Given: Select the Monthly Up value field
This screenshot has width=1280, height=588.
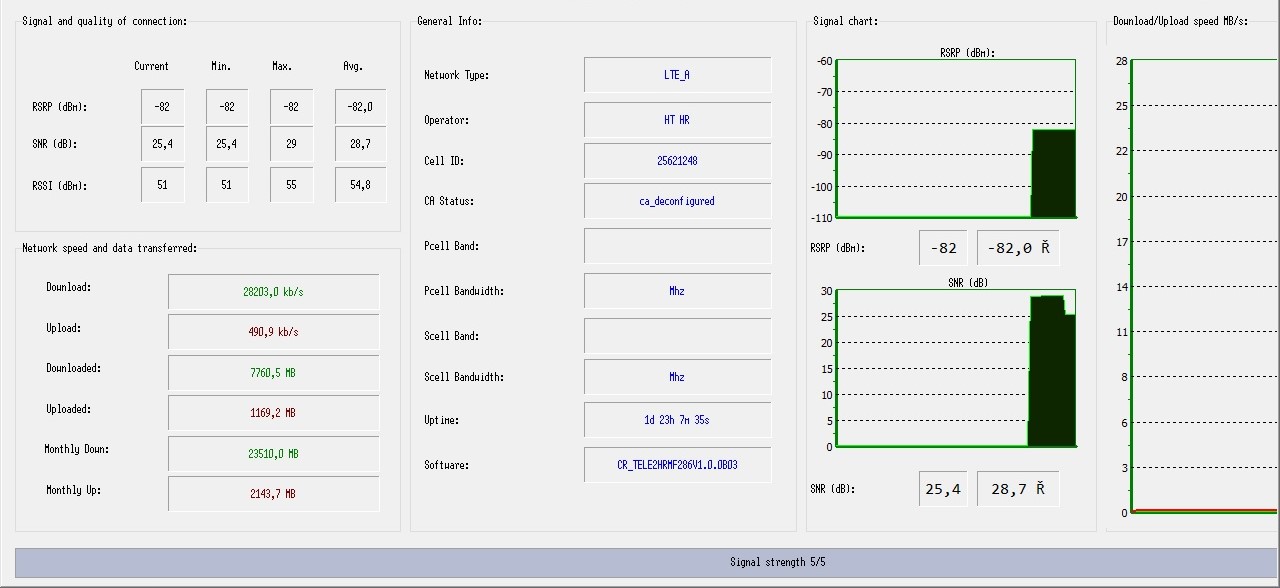Looking at the screenshot, I should click(x=273, y=494).
